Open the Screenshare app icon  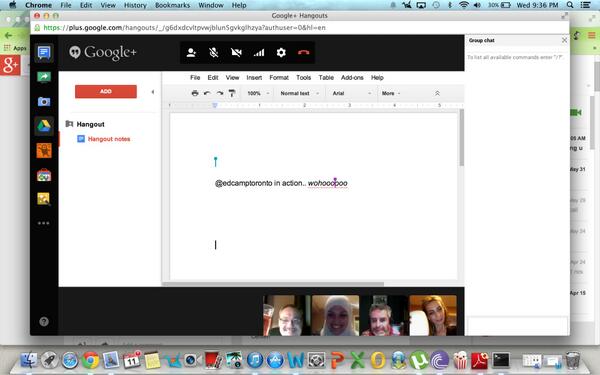(x=44, y=77)
